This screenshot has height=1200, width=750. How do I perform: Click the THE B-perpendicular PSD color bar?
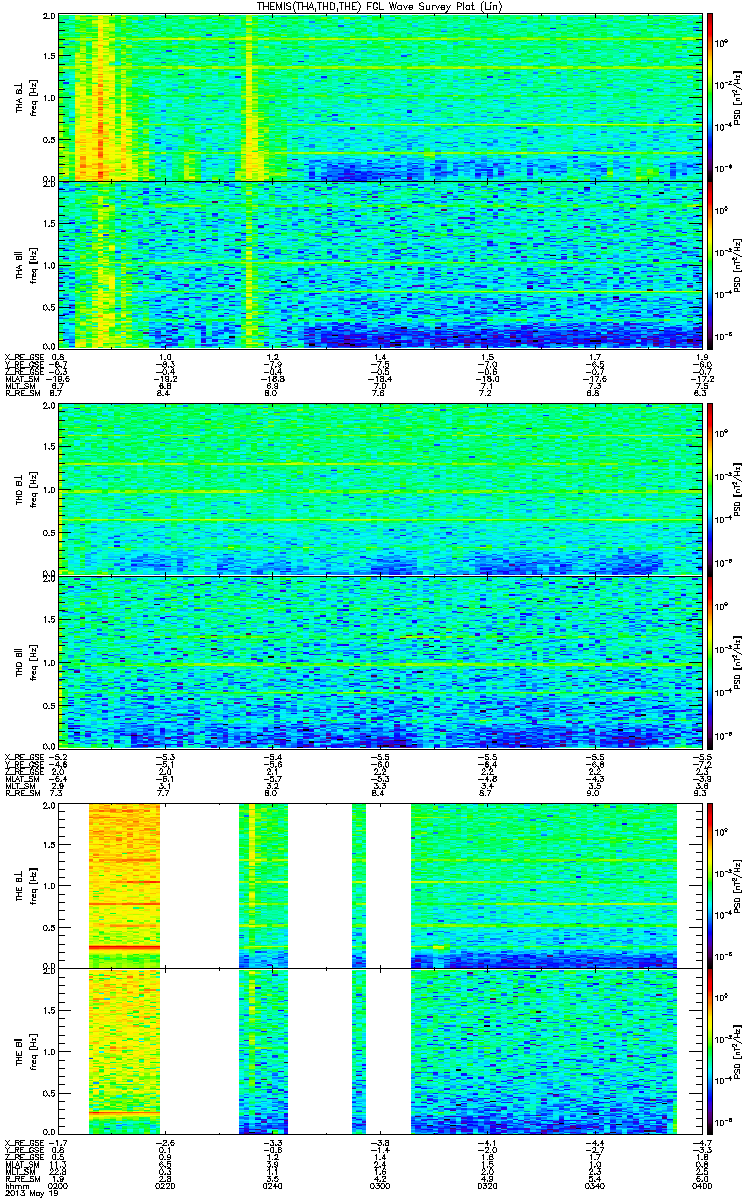click(x=711, y=885)
